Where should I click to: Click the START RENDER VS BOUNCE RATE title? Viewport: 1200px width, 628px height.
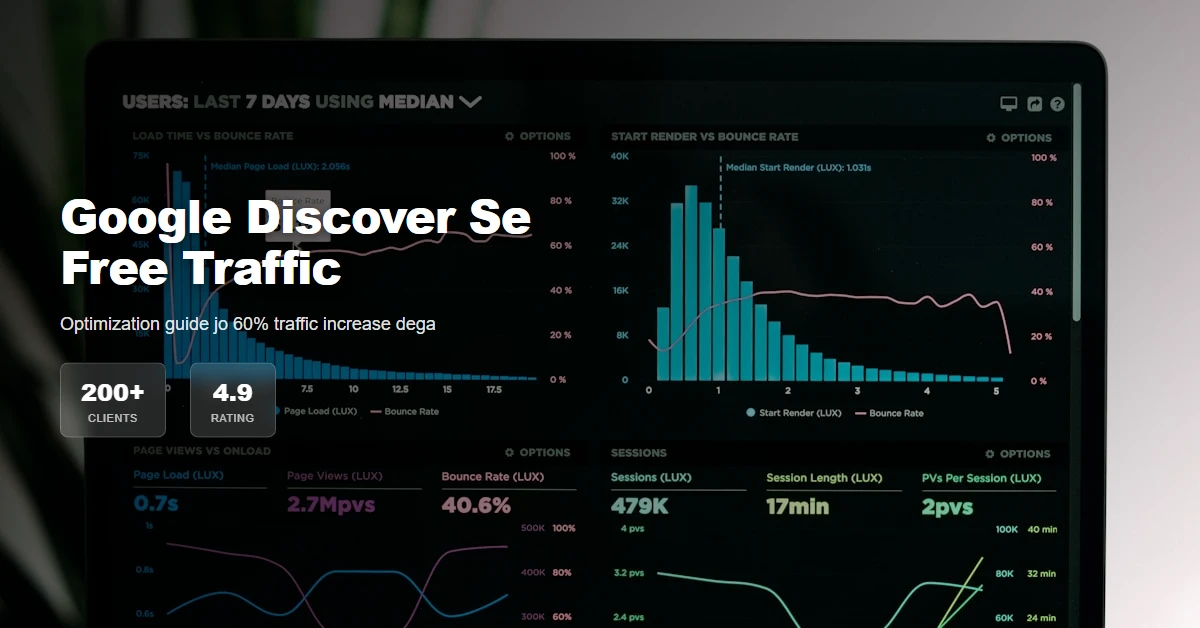[x=705, y=137]
